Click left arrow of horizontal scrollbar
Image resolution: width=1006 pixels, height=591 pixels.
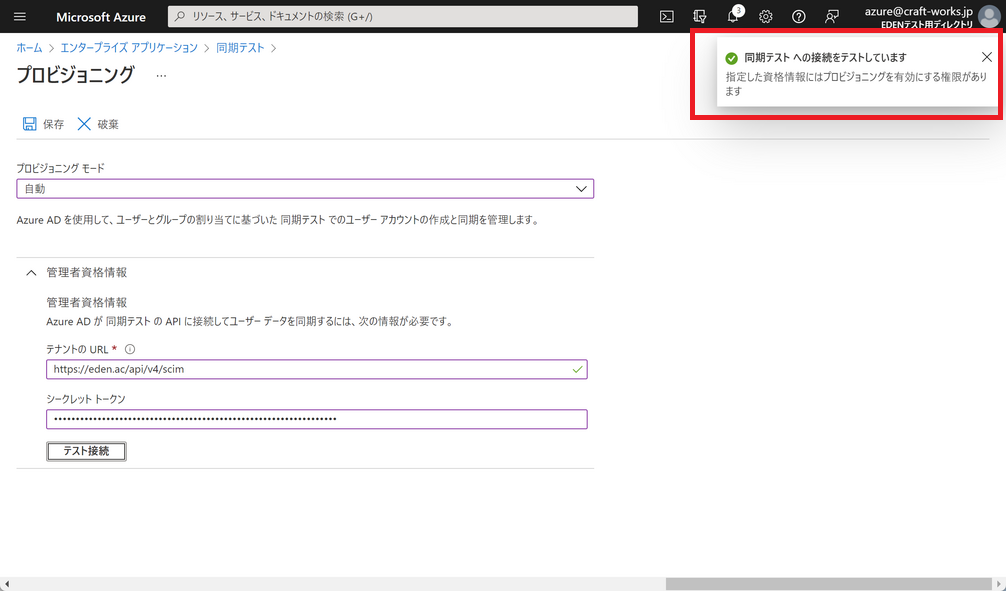tap(6, 584)
